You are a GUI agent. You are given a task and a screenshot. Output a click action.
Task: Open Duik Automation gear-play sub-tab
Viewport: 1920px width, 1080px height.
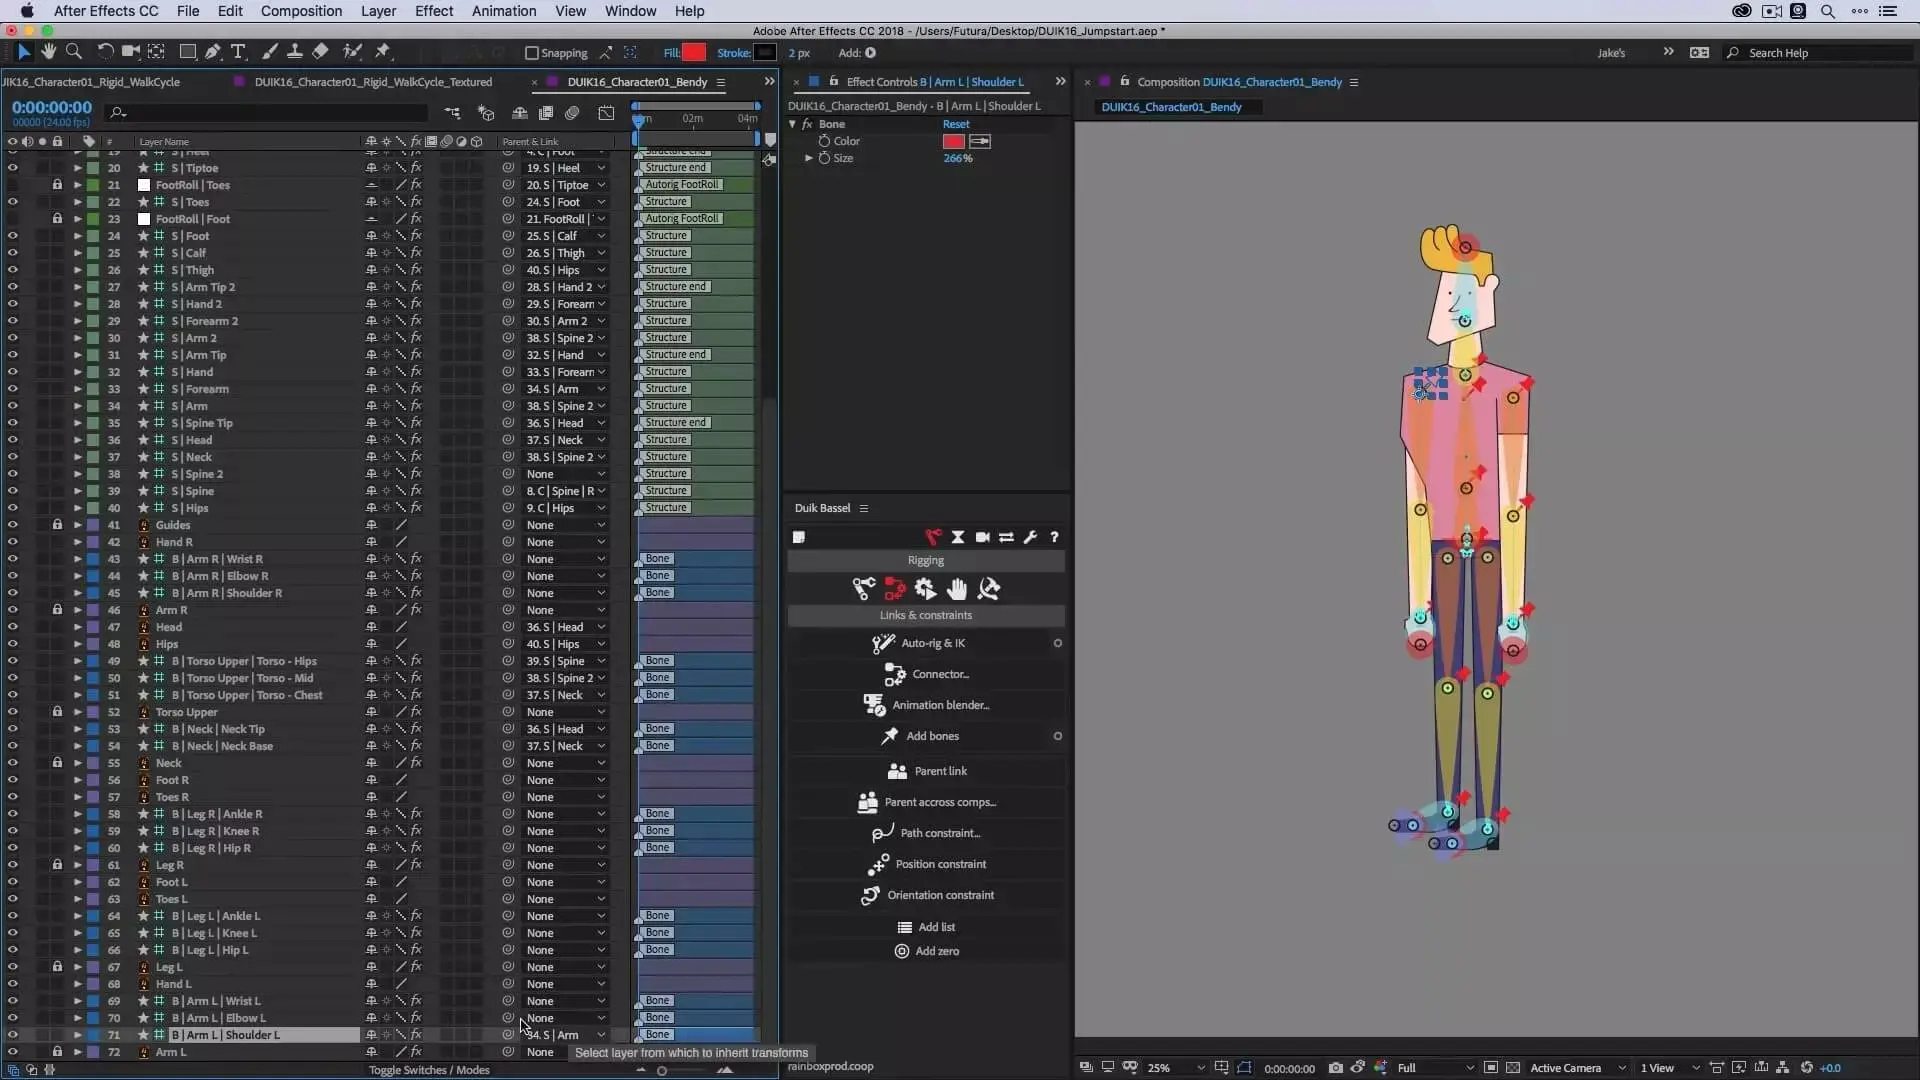(x=926, y=589)
